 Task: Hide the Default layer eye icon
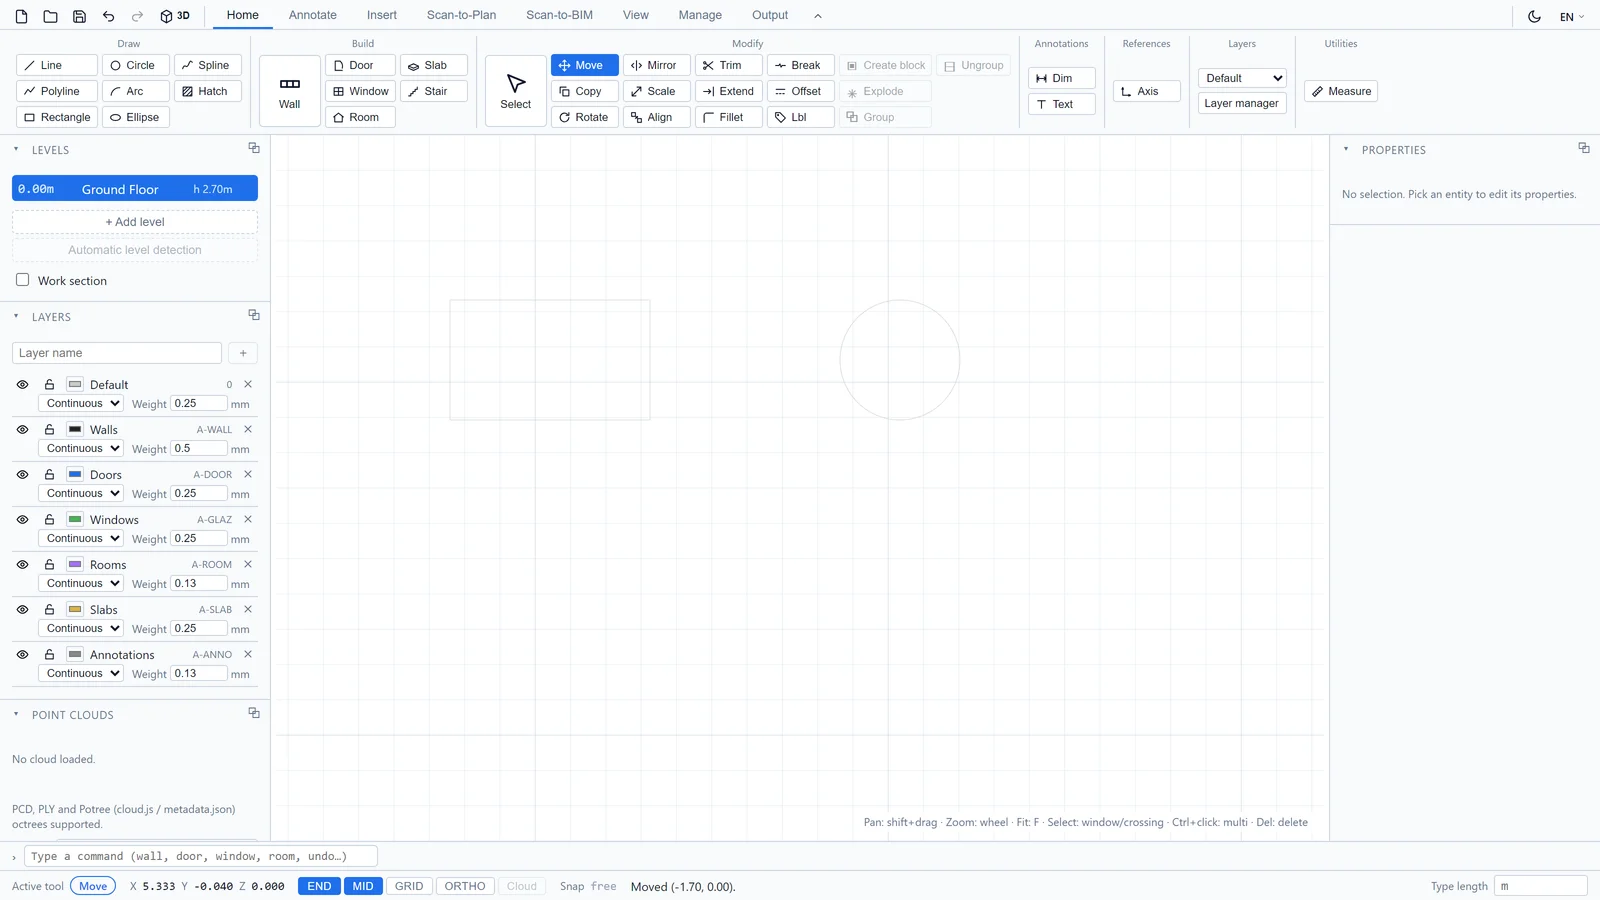pos(22,384)
